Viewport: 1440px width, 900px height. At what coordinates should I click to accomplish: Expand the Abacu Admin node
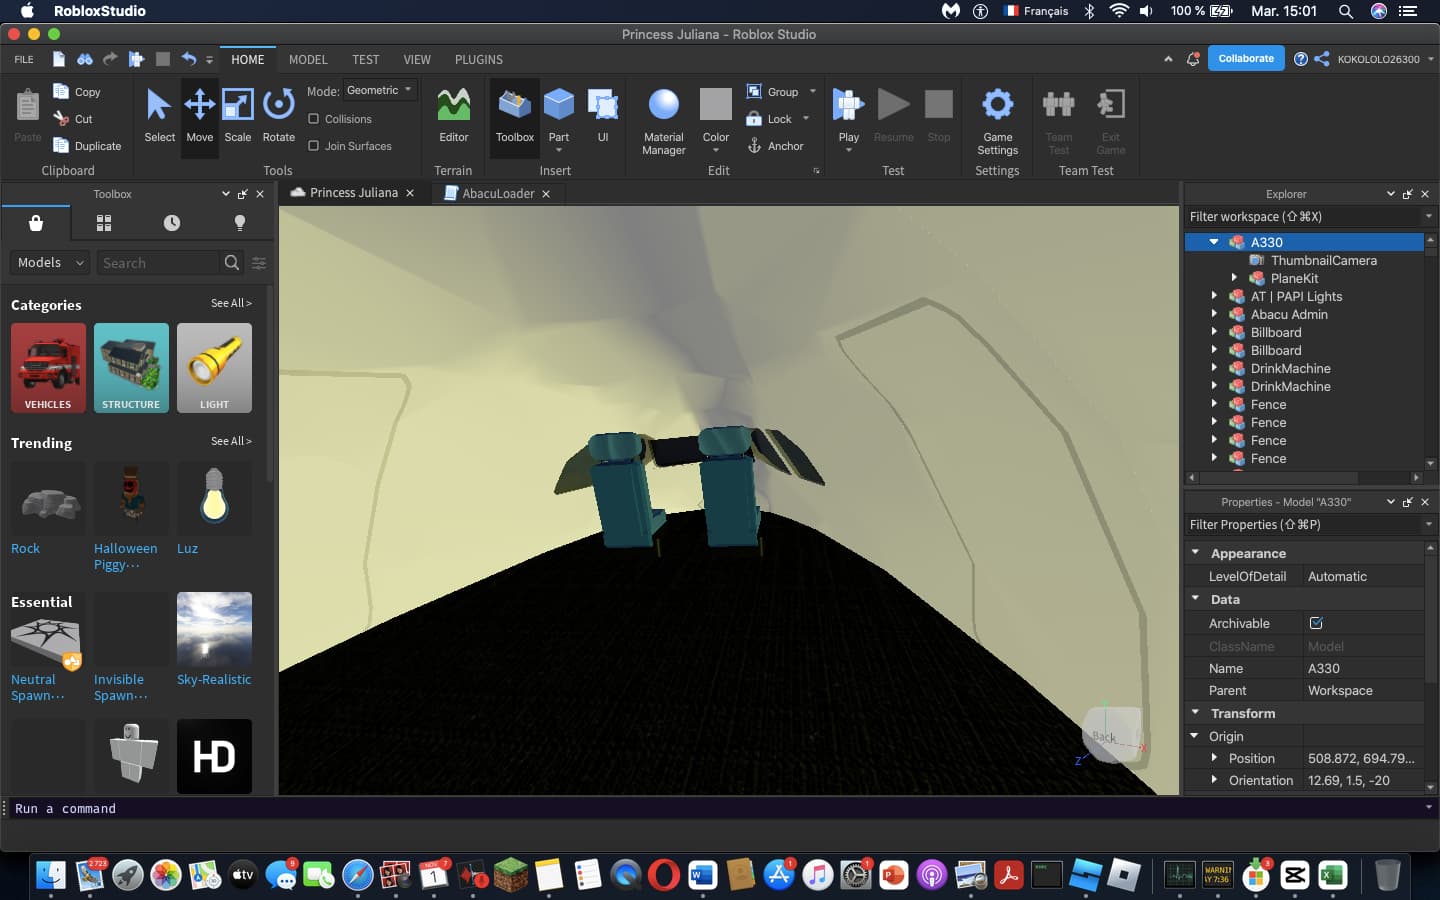point(1214,314)
